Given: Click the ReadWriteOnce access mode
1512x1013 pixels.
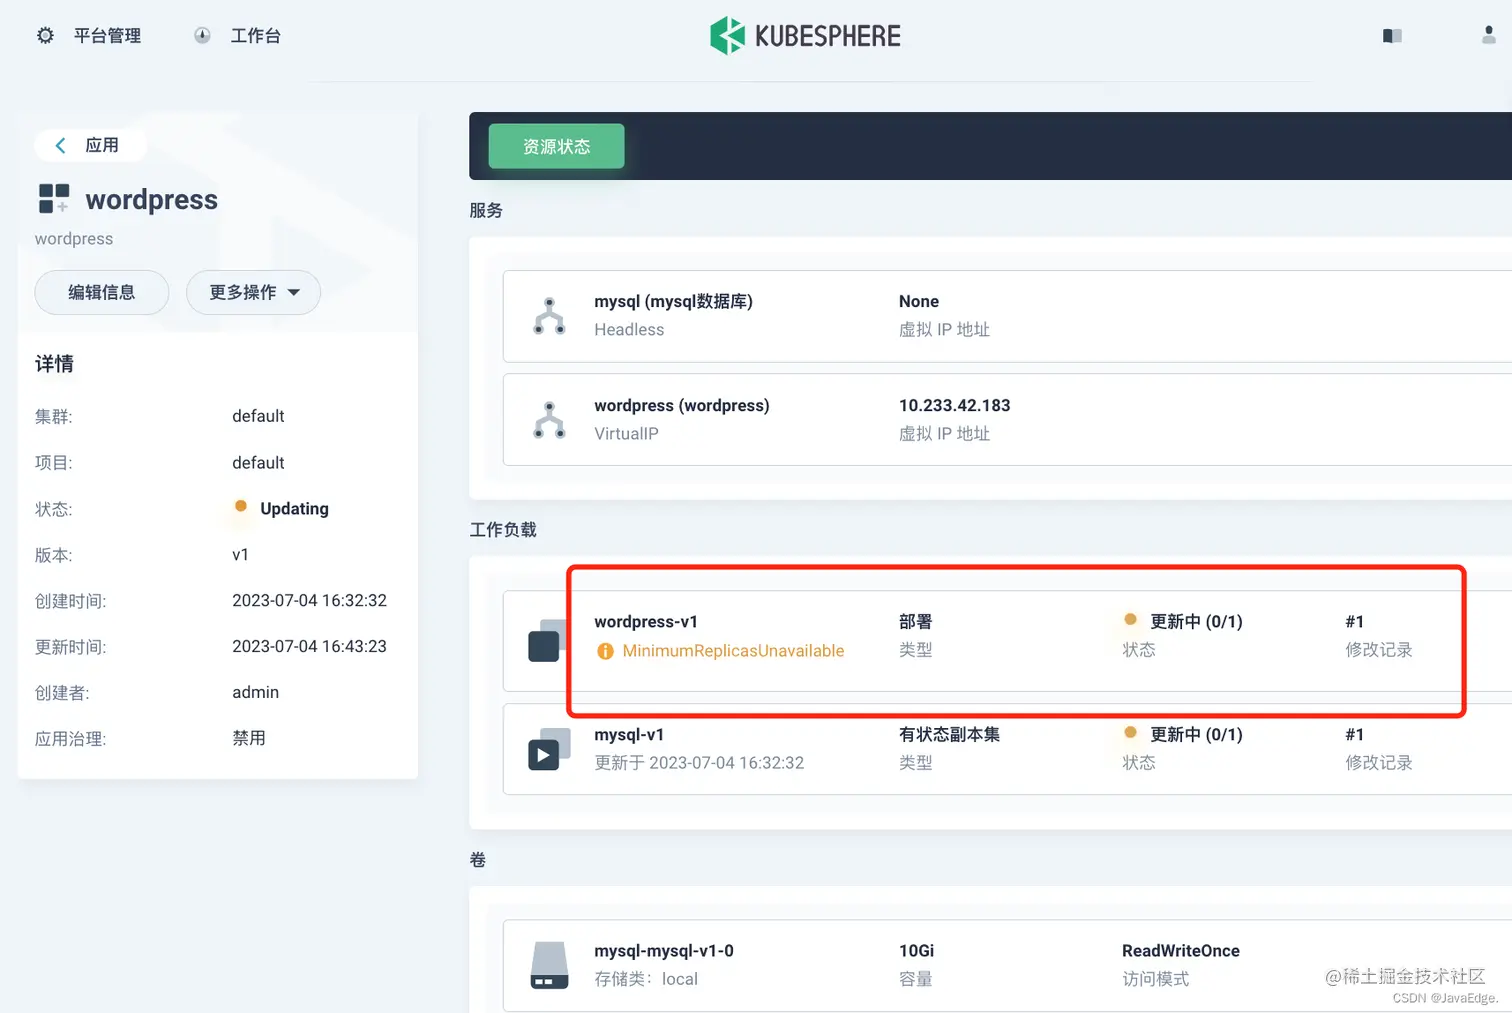Looking at the screenshot, I should [x=1181, y=951].
